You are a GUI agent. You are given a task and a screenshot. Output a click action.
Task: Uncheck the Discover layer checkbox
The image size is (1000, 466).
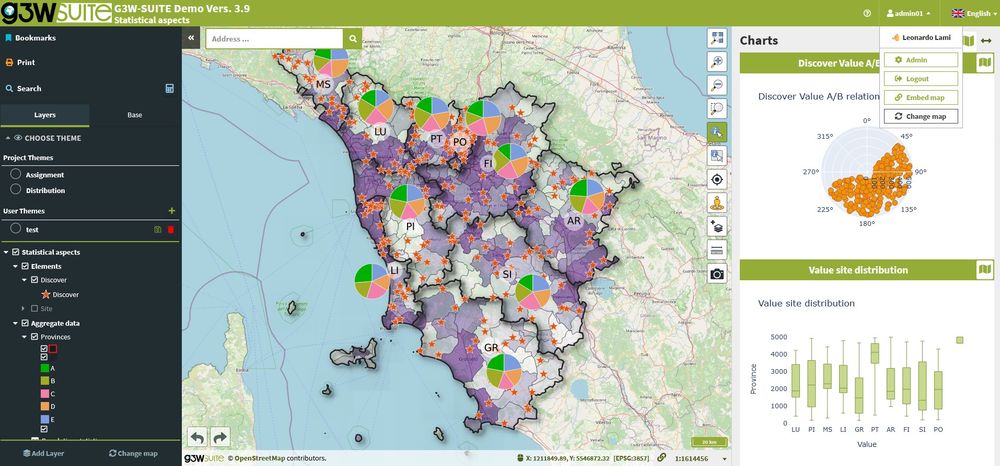34,280
